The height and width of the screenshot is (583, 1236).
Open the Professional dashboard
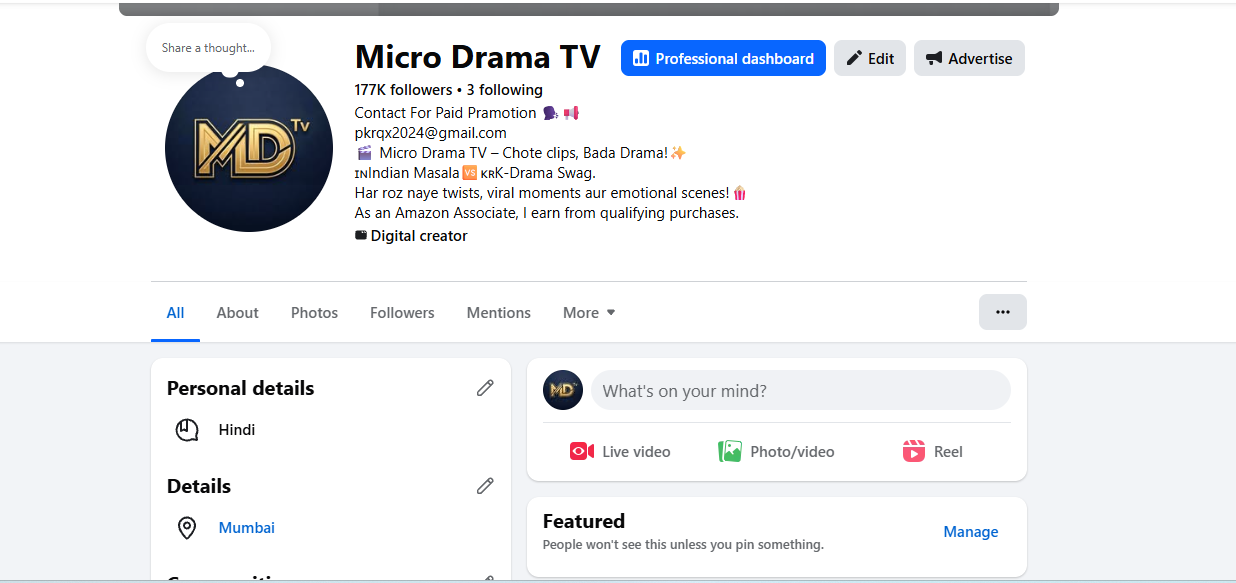[723, 58]
